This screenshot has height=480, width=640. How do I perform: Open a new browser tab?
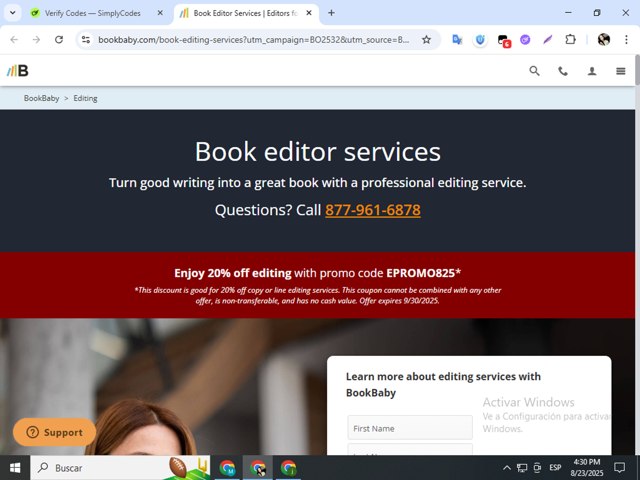[x=331, y=13]
